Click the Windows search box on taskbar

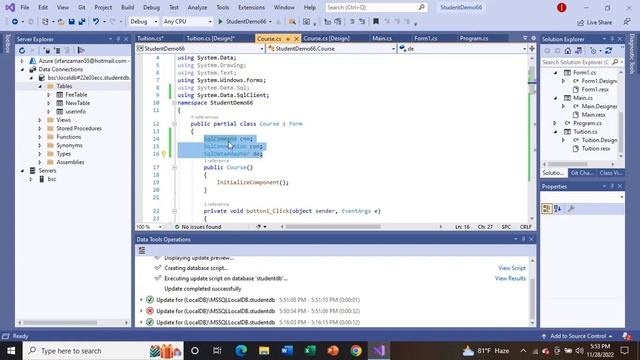103,351
